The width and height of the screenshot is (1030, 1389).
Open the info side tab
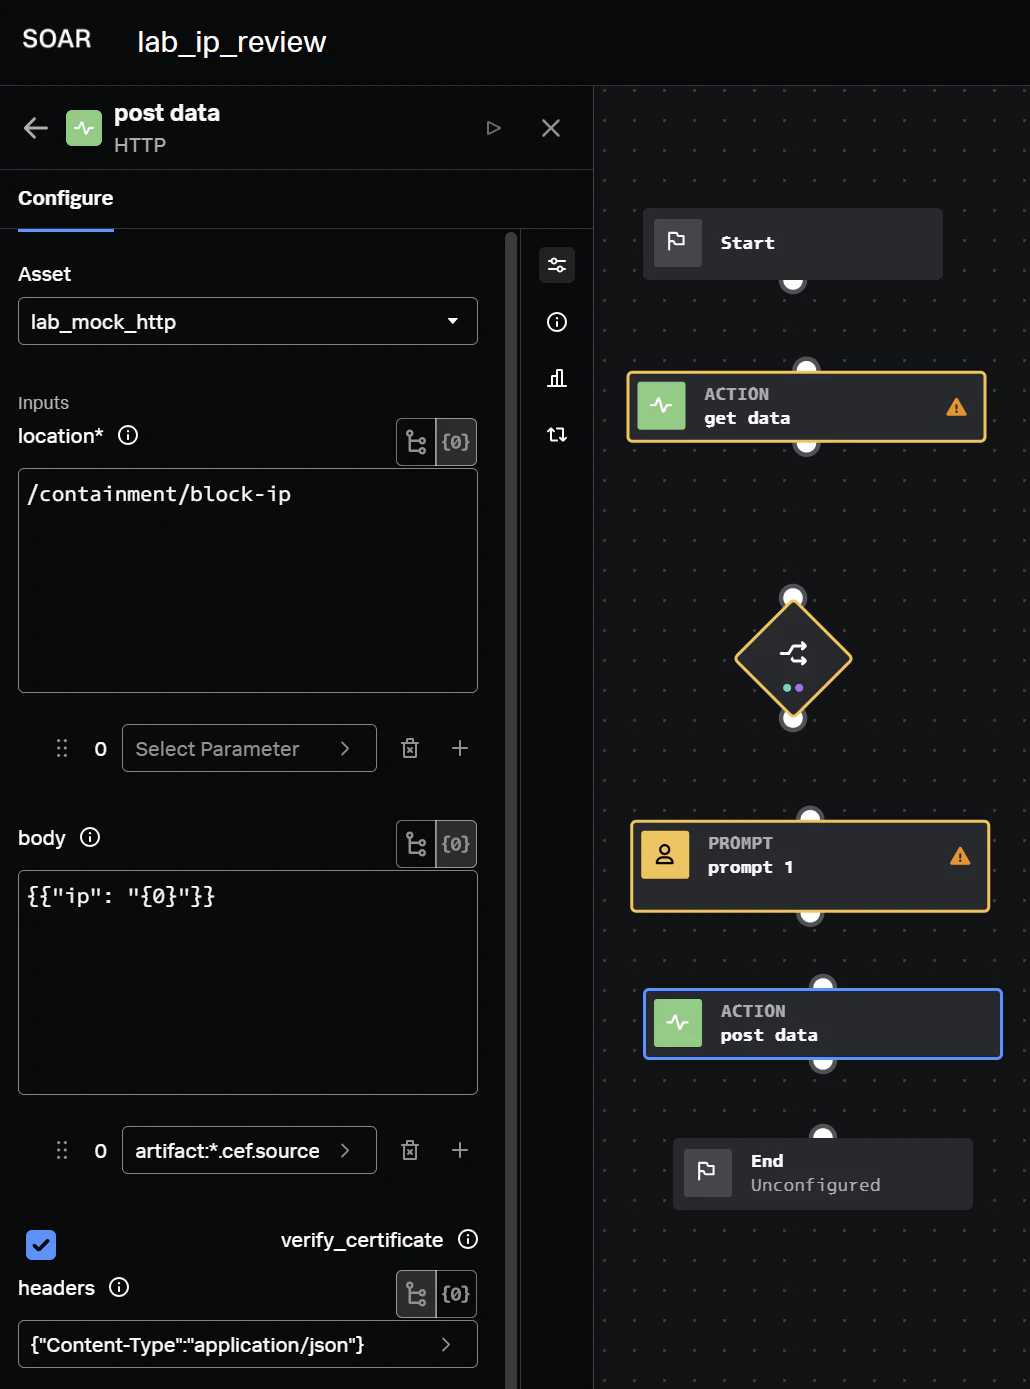pos(557,322)
